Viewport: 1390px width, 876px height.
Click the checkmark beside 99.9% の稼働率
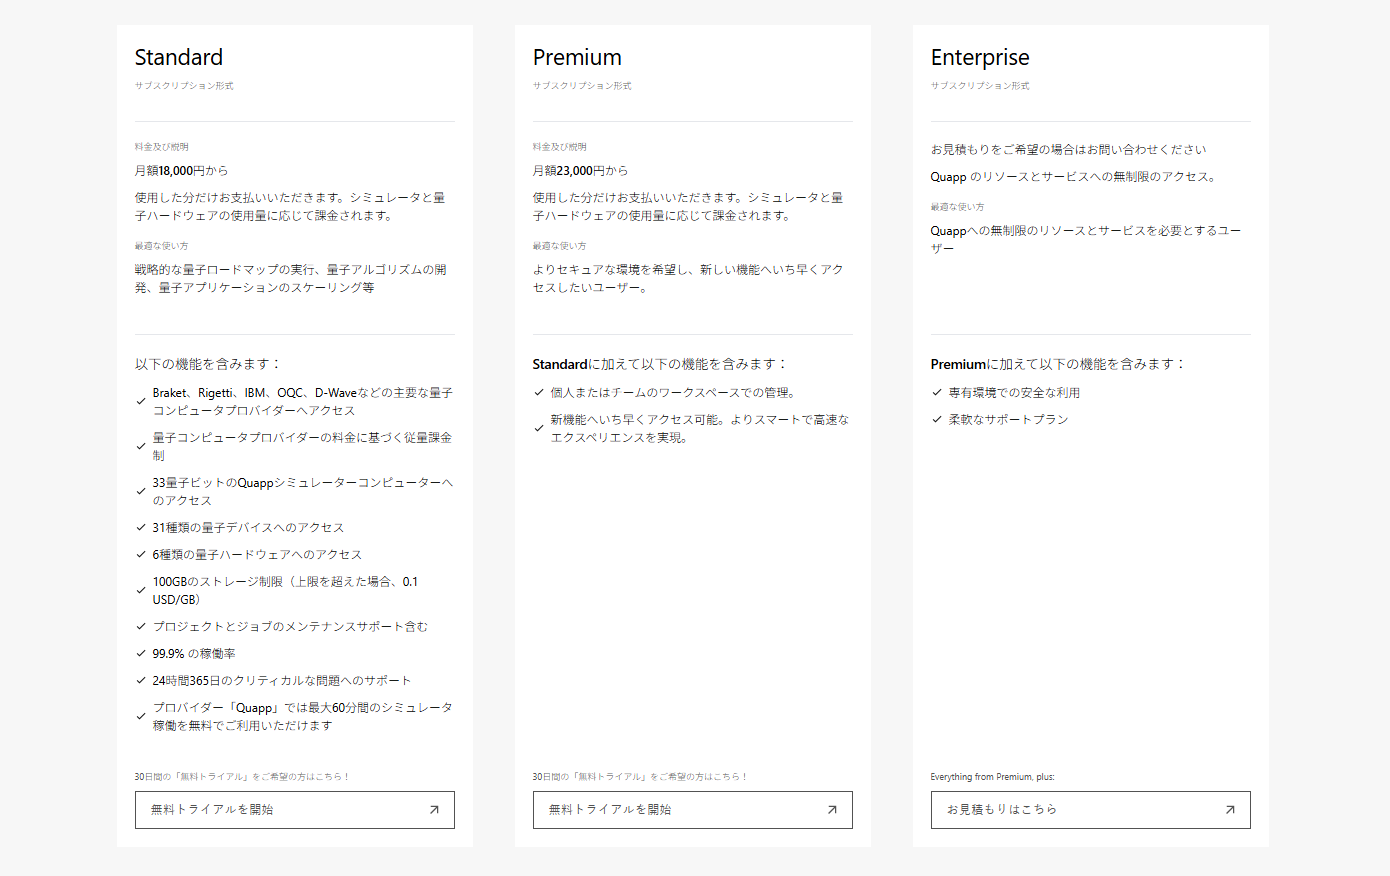pyautogui.click(x=141, y=654)
